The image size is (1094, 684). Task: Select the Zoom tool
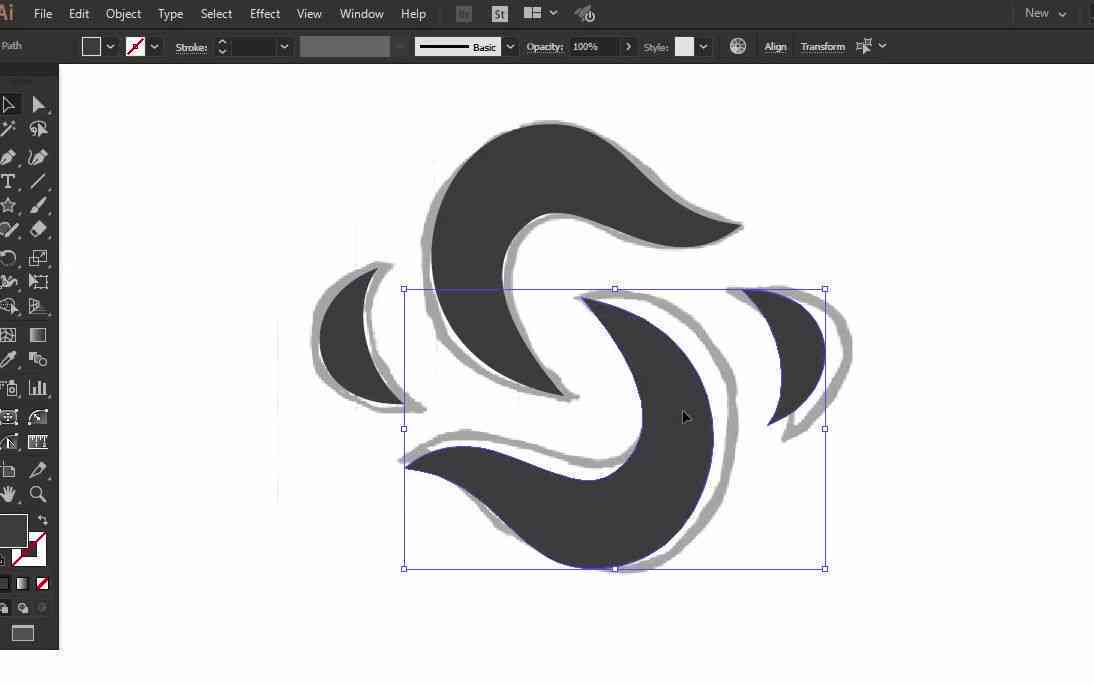click(38, 494)
